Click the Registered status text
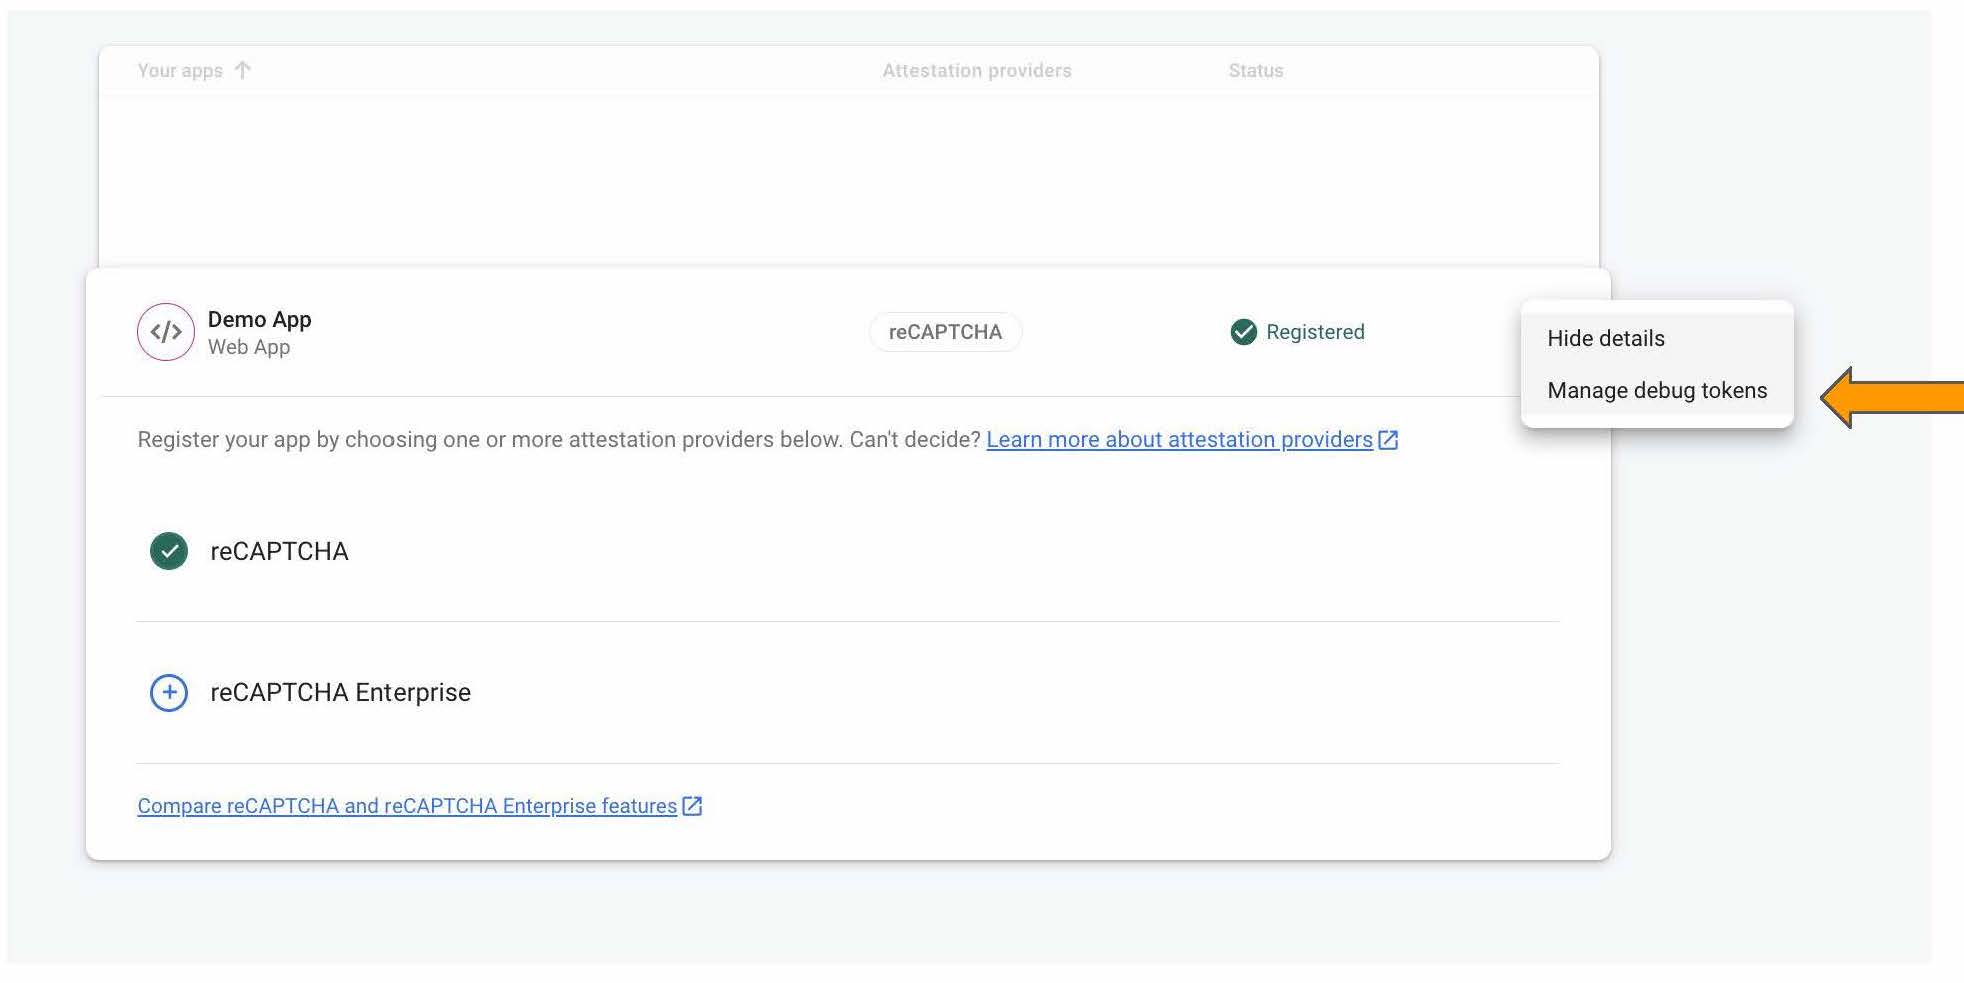 point(1315,332)
